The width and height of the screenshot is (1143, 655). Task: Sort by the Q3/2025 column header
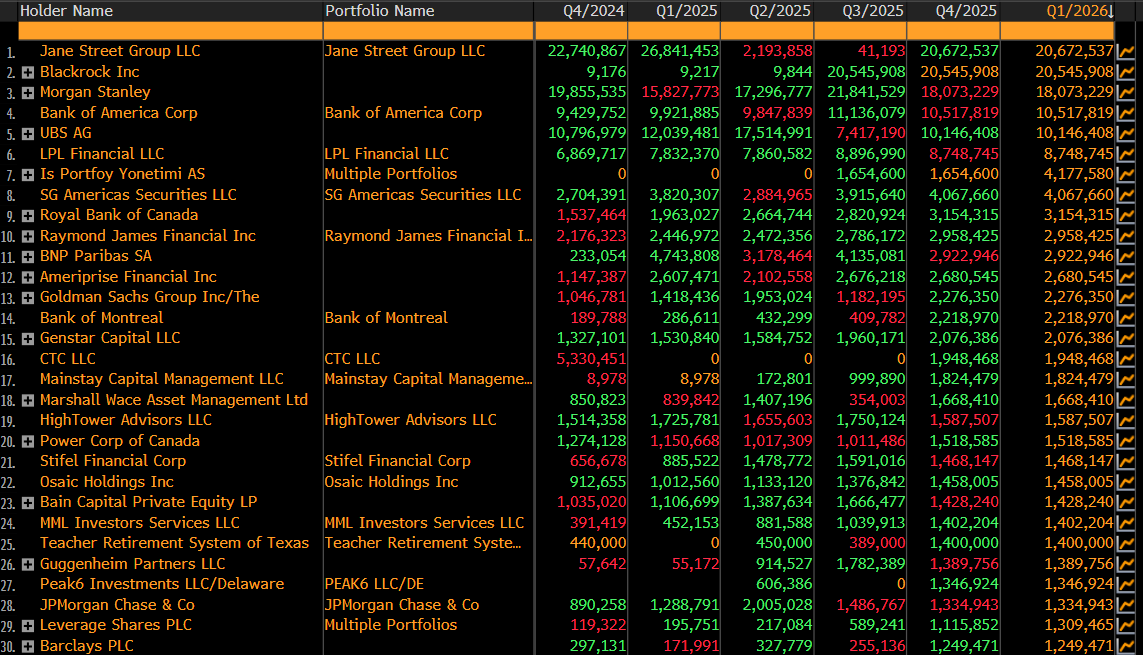[x=861, y=11]
